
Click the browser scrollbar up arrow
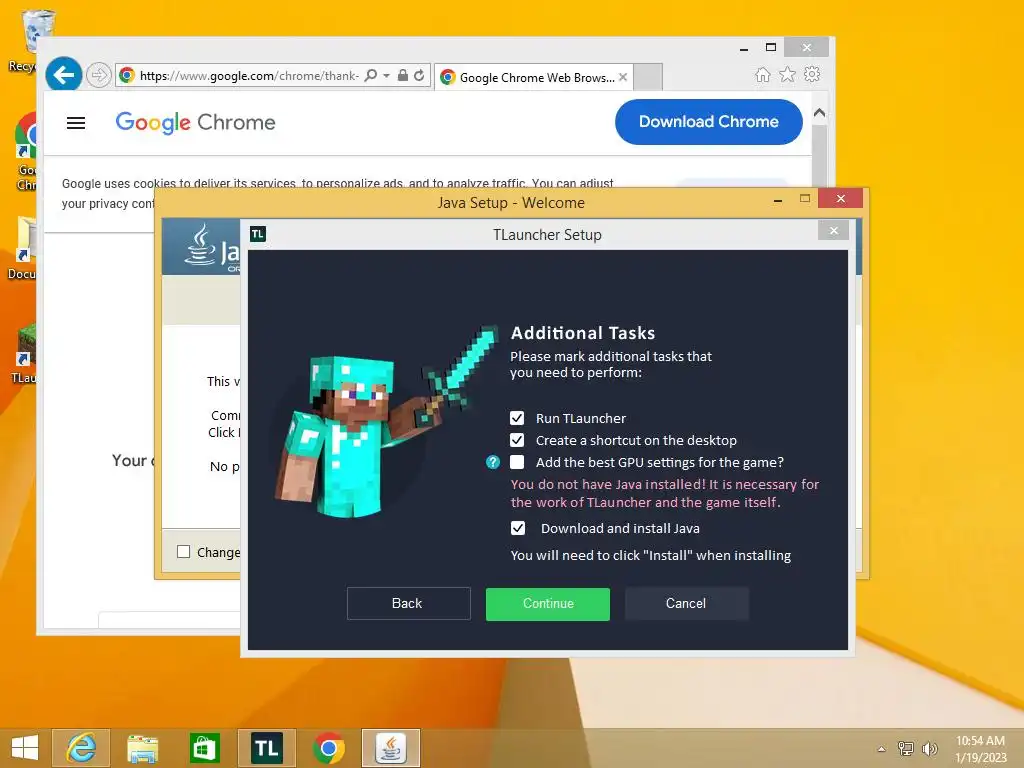(820, 113)
